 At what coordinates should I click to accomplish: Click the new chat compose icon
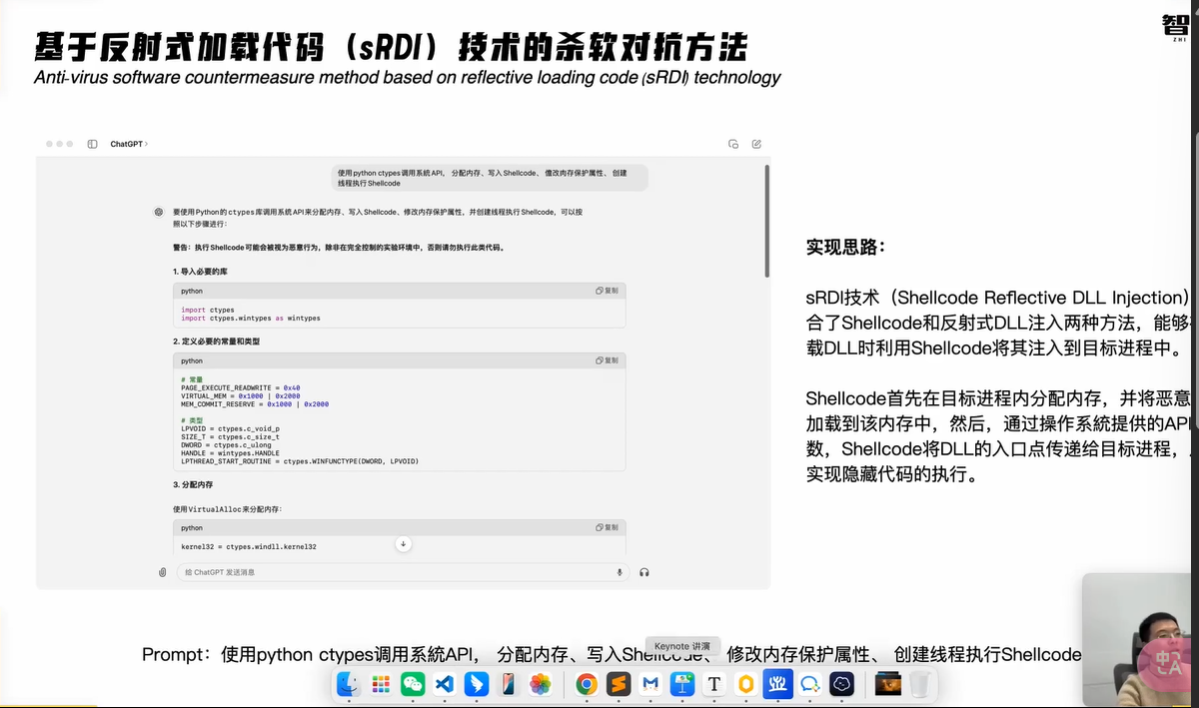(756, 144)
